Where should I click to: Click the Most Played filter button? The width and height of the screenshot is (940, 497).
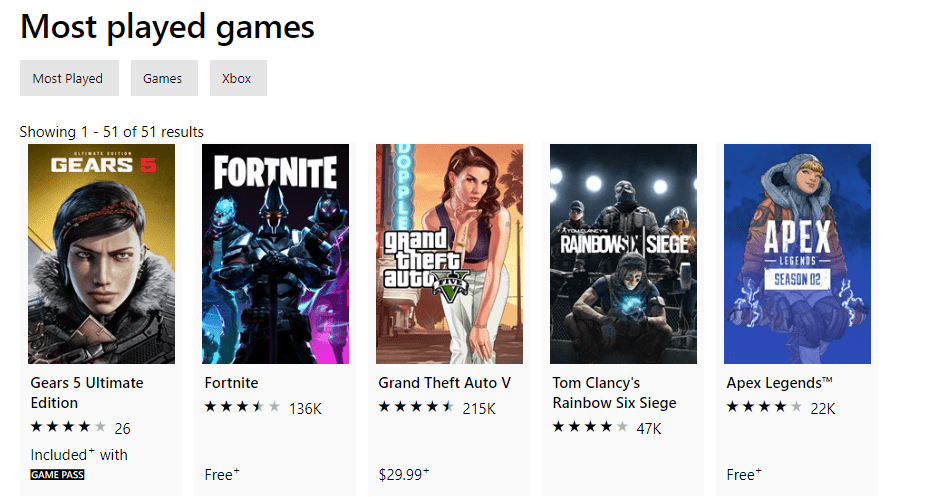(68, 78)
